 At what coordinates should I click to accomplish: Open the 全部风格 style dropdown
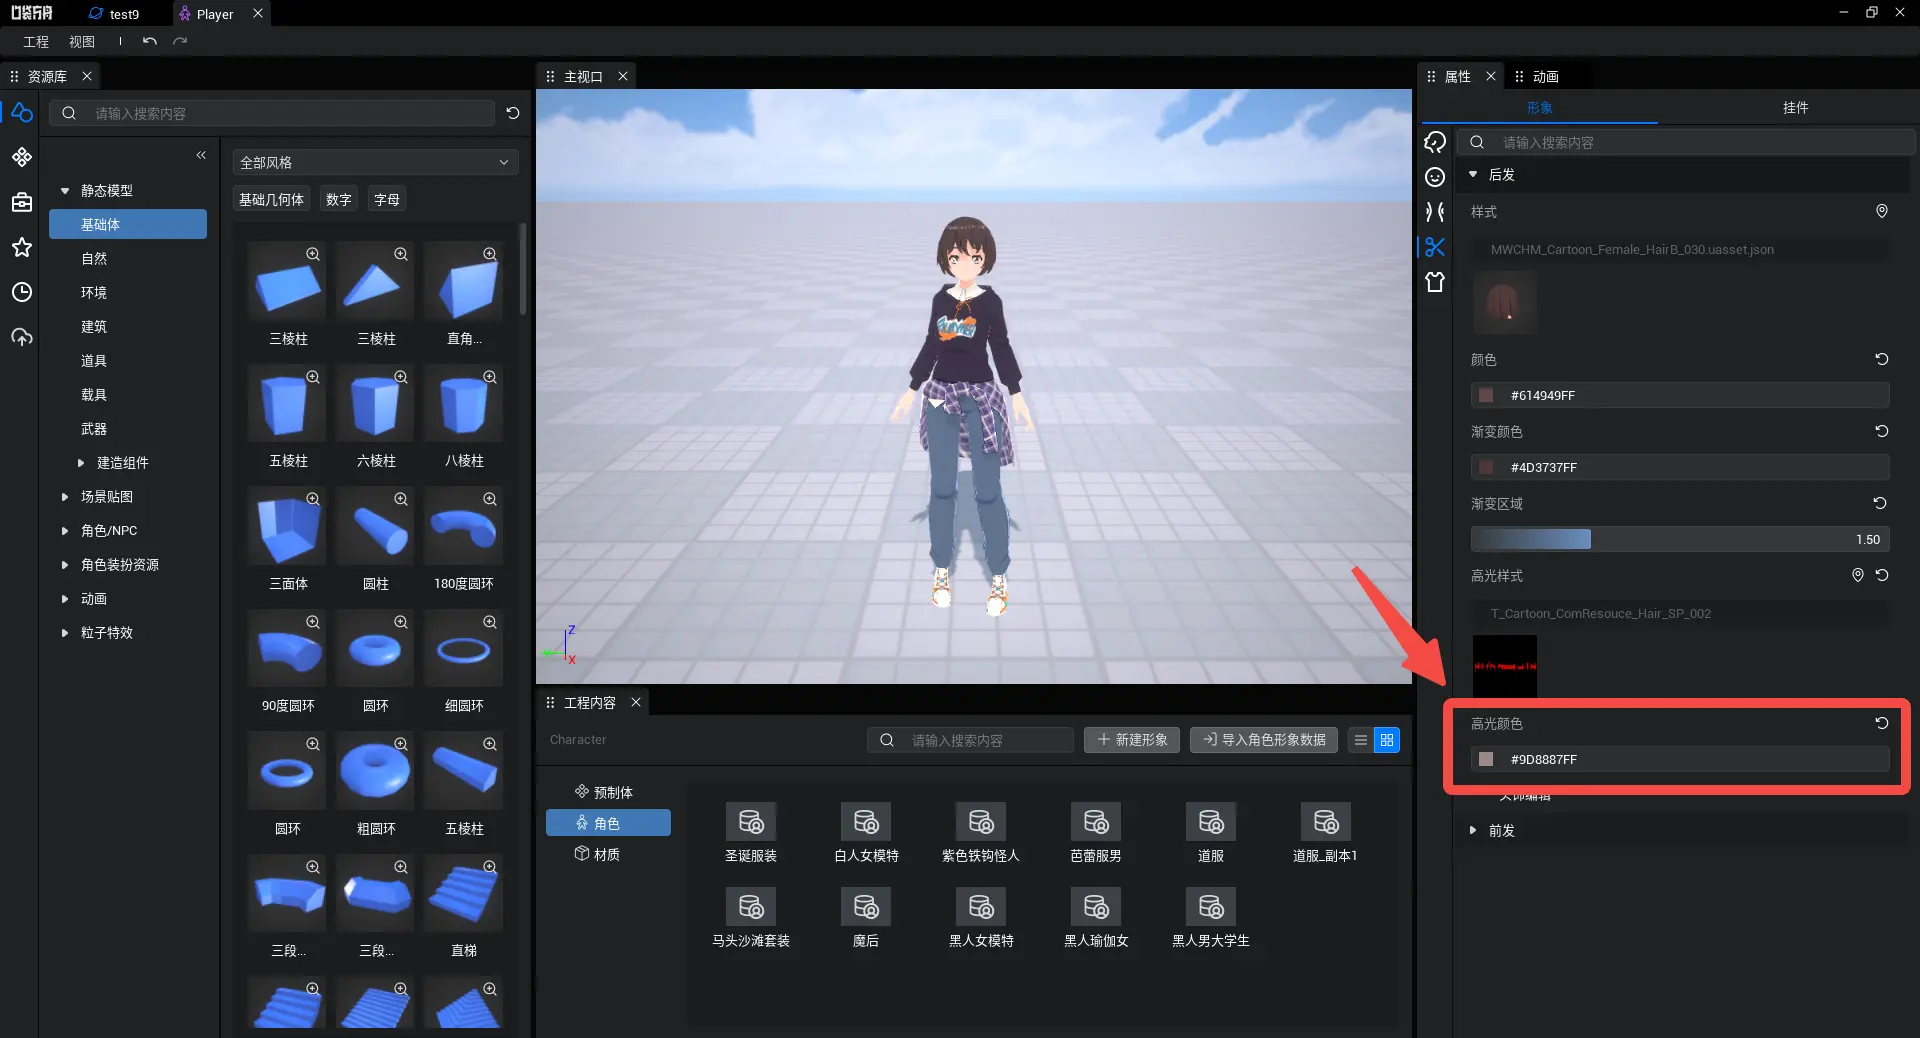click(x=375, y=162)
